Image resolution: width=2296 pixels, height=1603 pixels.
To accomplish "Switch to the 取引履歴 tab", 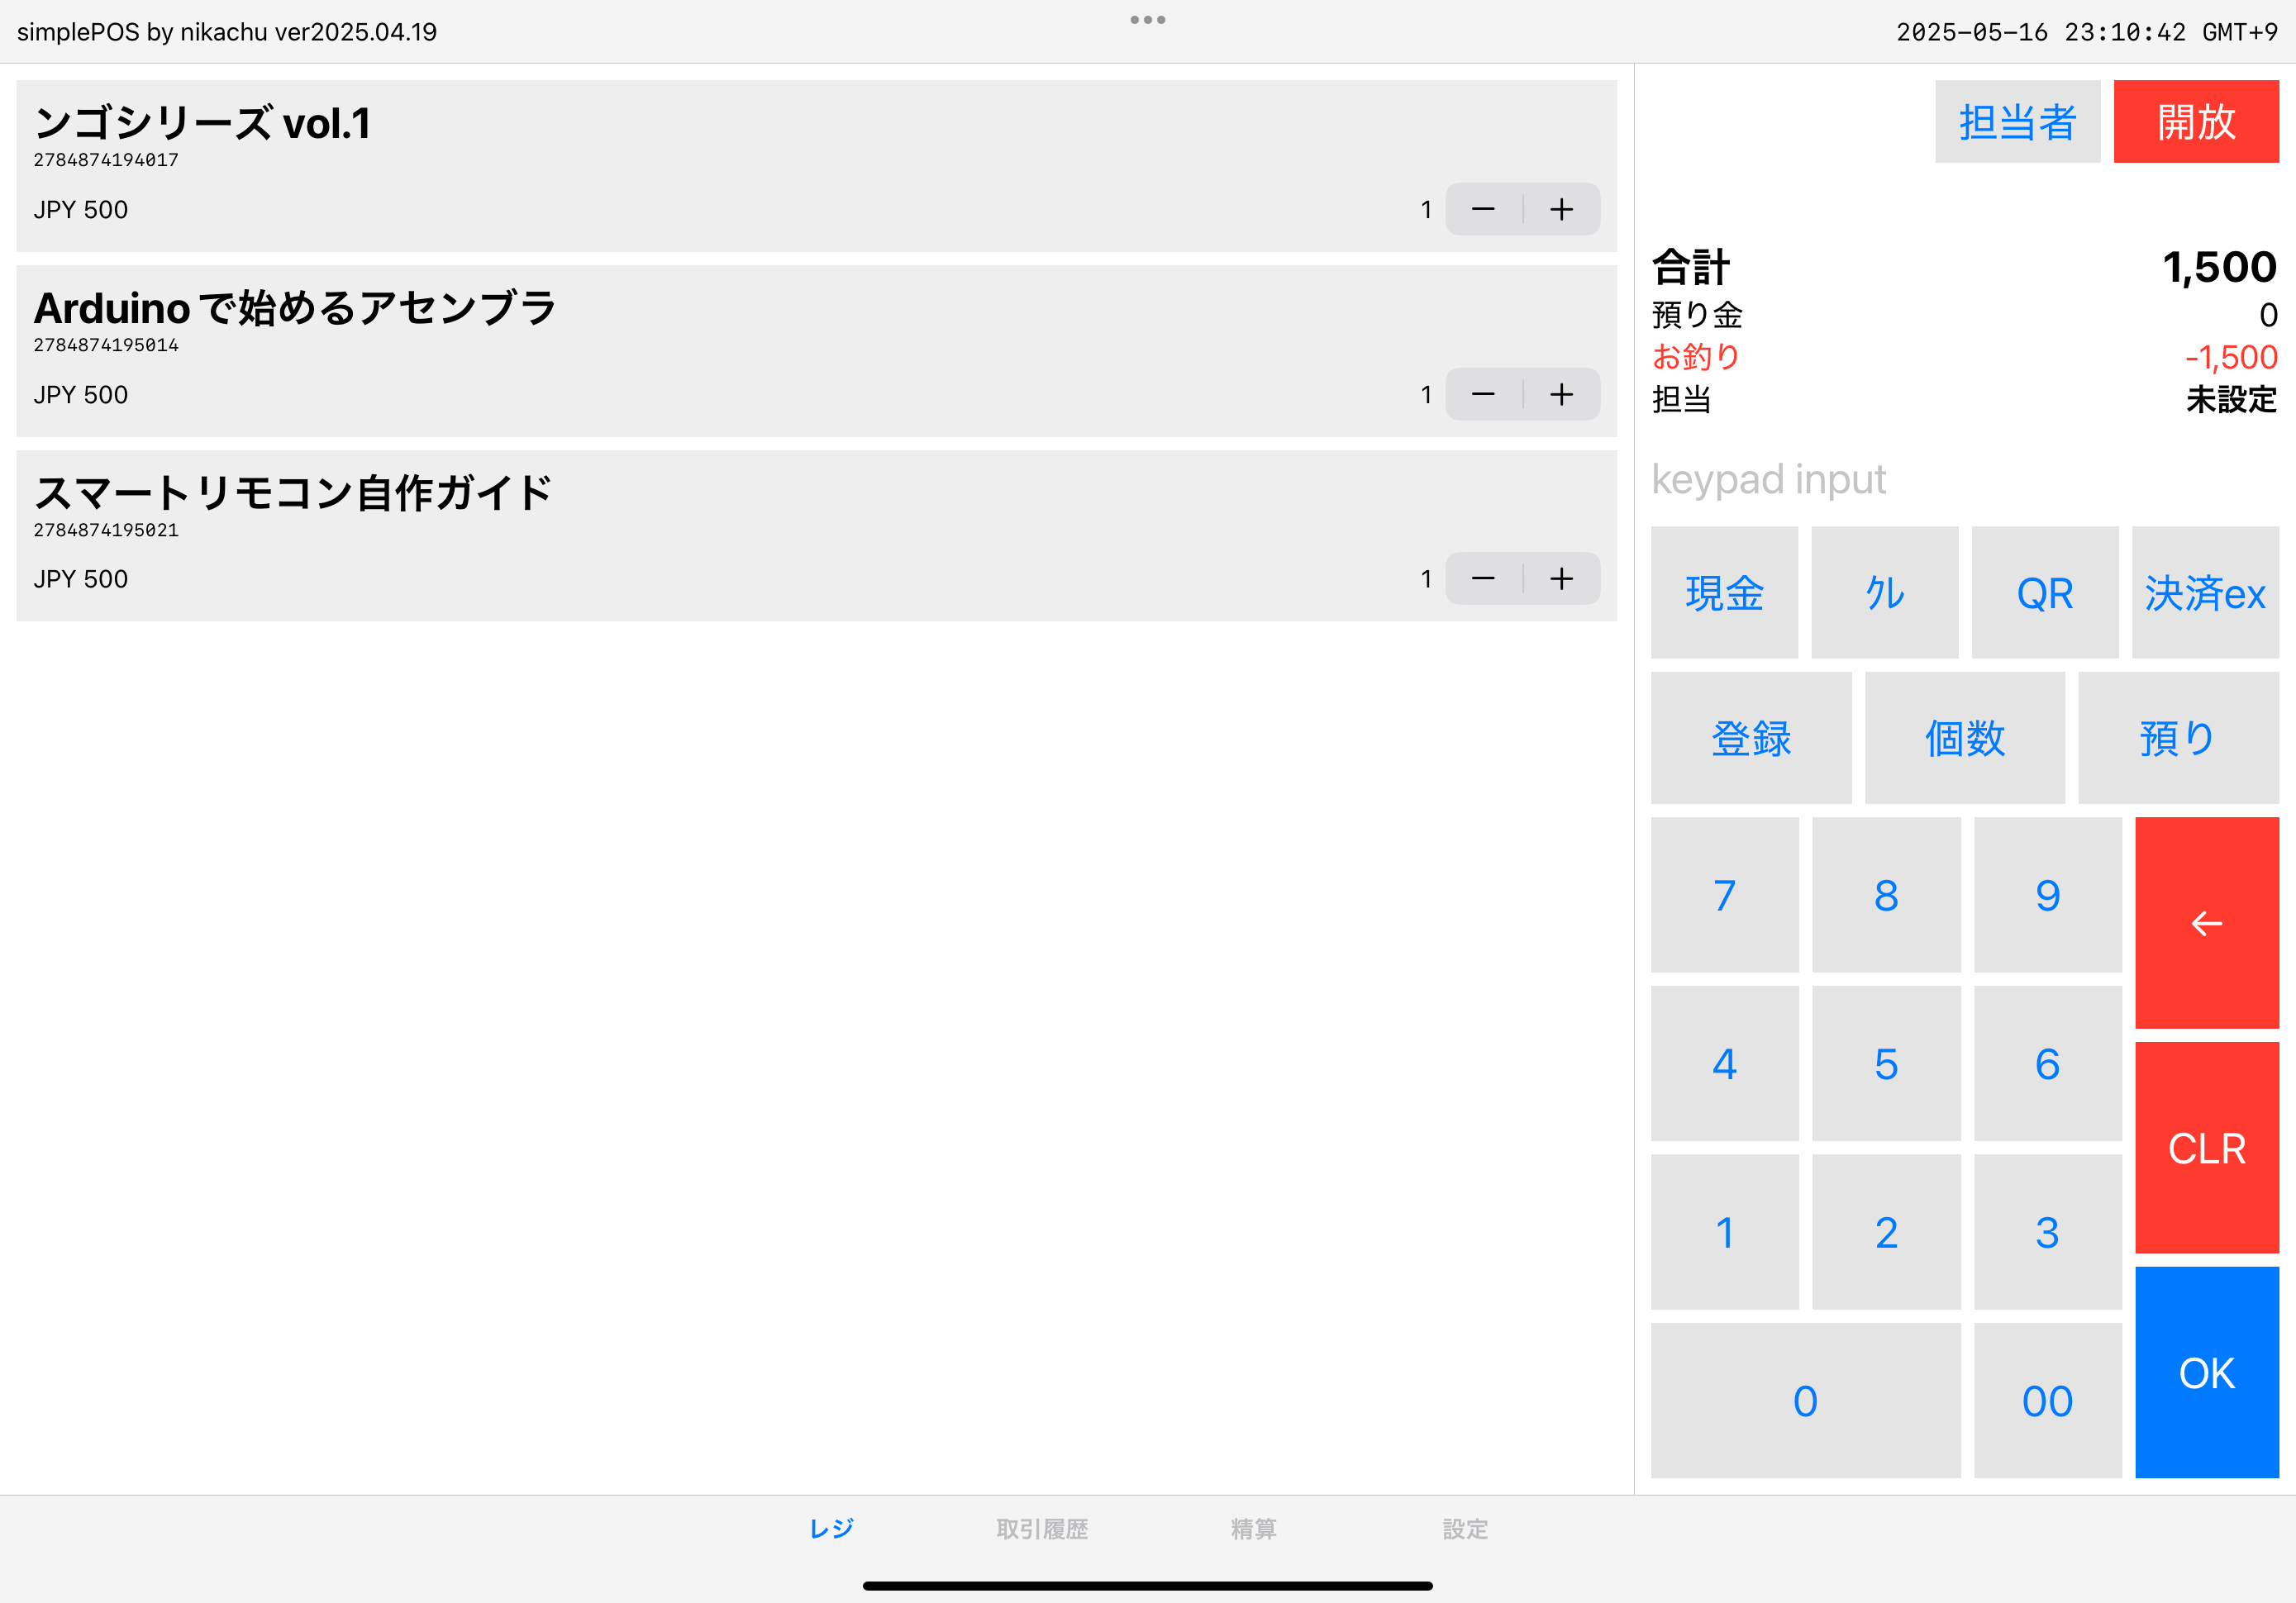I will 1042,1528.
